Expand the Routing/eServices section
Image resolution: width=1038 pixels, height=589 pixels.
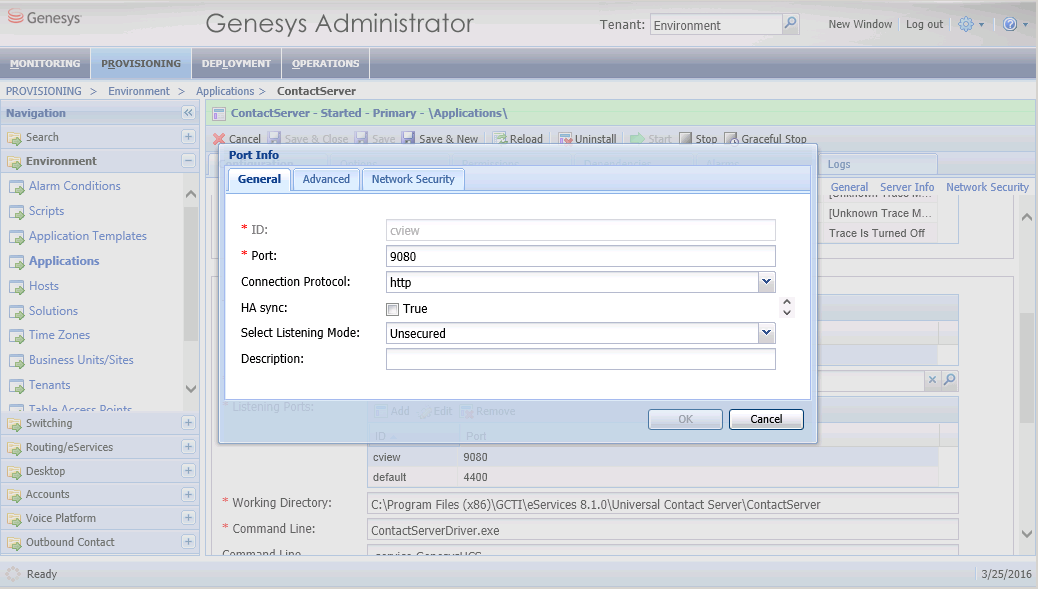tap(188, 447)
